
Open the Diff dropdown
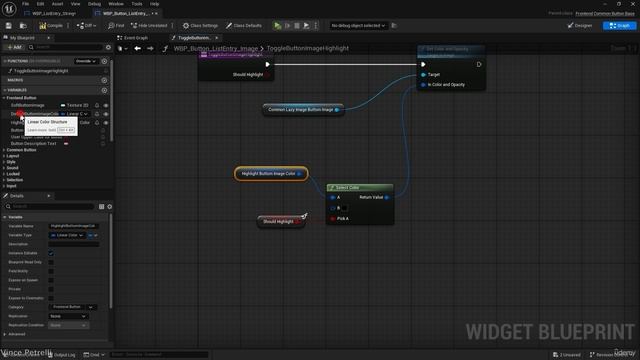pyautogui.click(x=86, y=26)
